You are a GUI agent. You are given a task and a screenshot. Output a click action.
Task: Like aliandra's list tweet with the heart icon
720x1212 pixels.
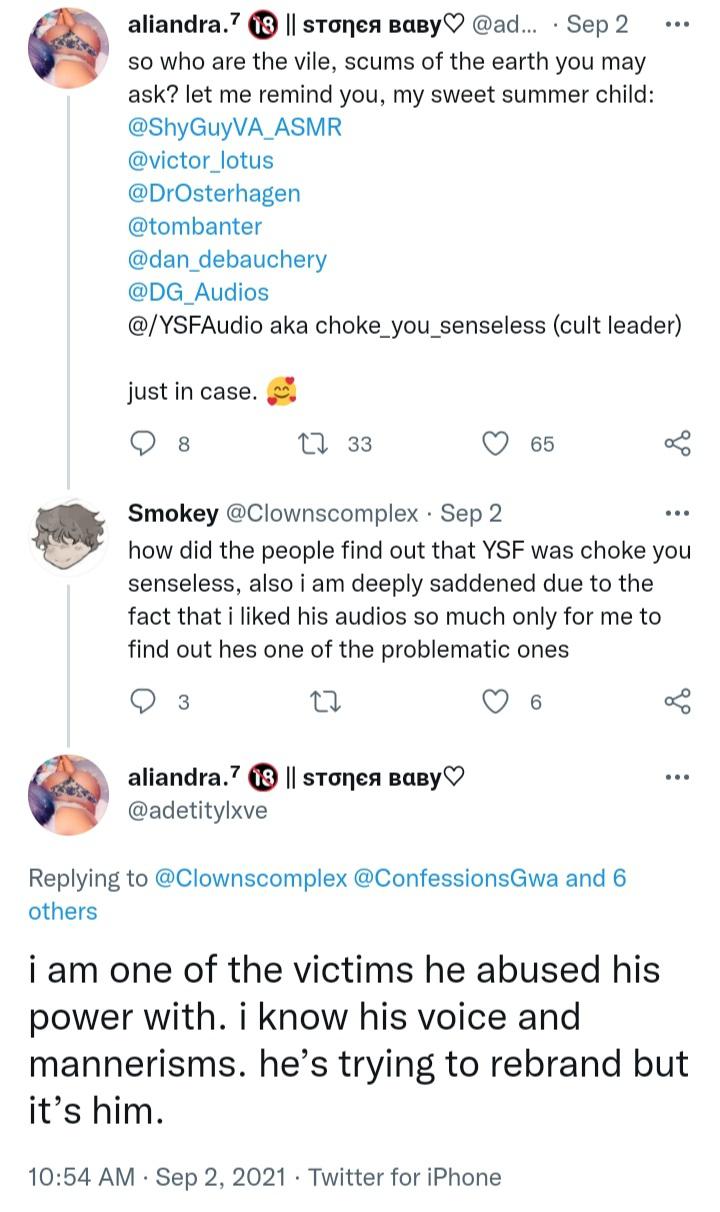[x=497, y=443]
